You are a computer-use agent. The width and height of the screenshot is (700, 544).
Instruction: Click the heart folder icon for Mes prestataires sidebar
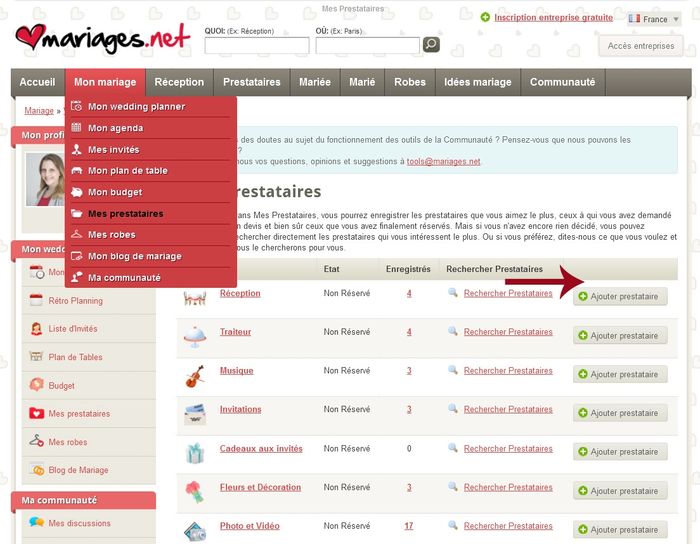(36, 413)
